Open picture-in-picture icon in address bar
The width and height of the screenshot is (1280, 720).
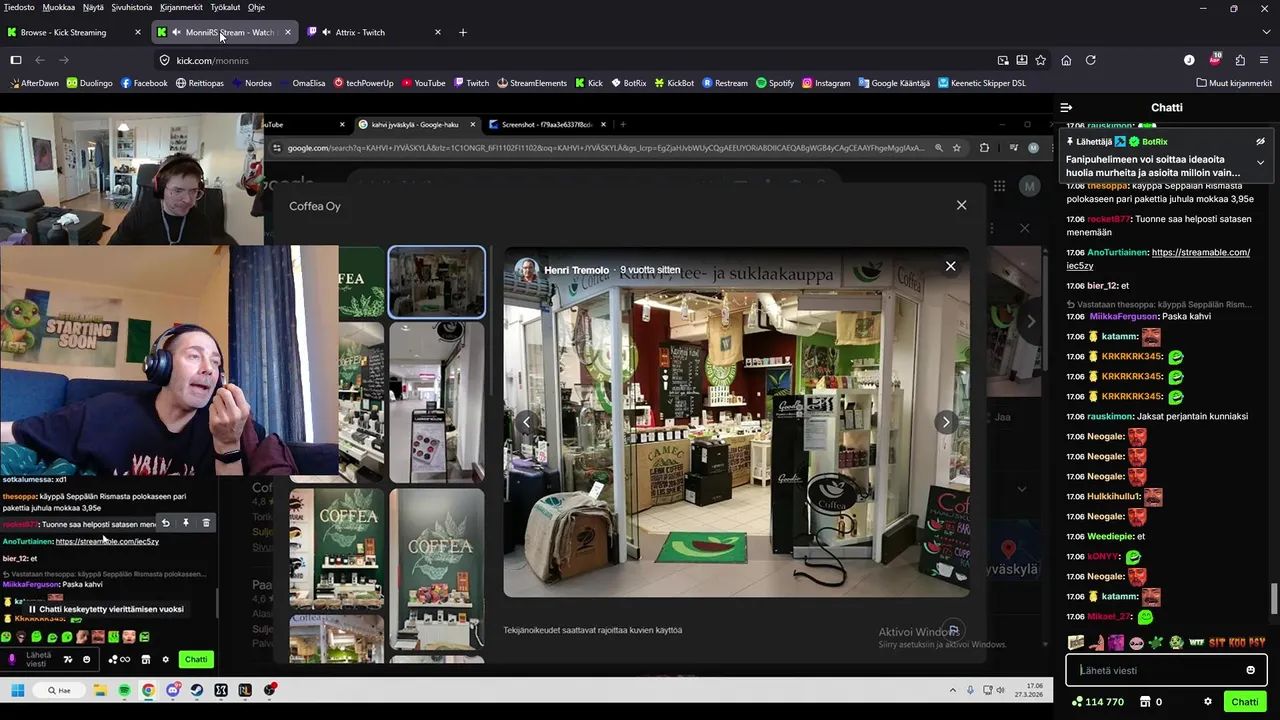coord(1003,60)
